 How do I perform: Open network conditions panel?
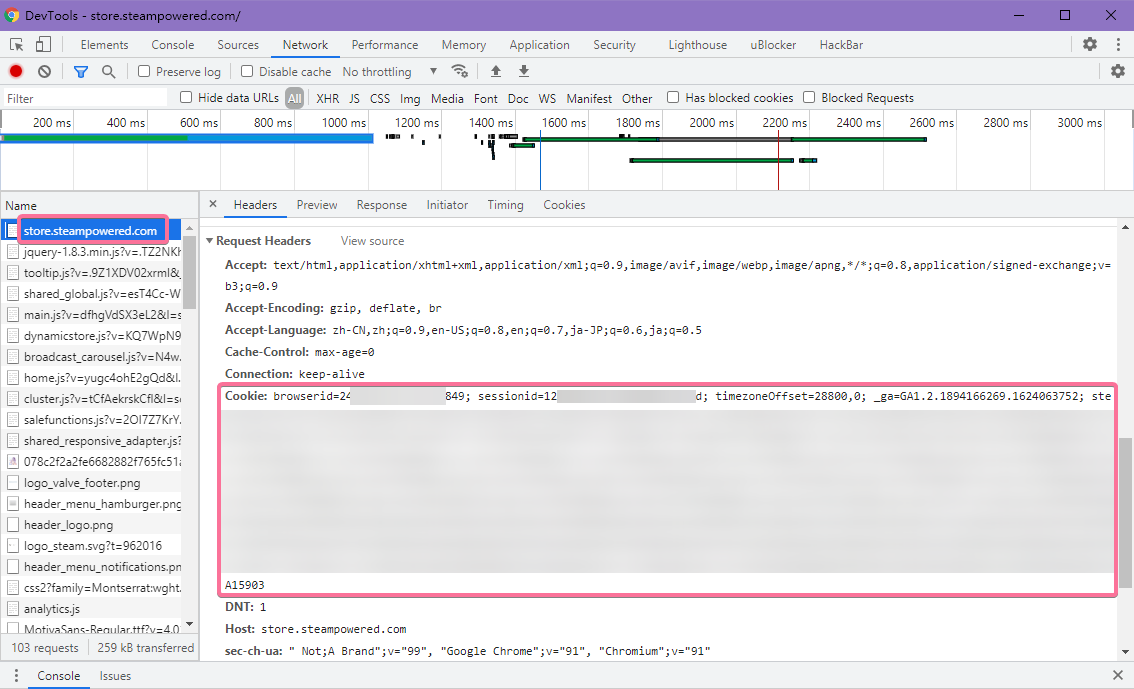coord(459,71)
